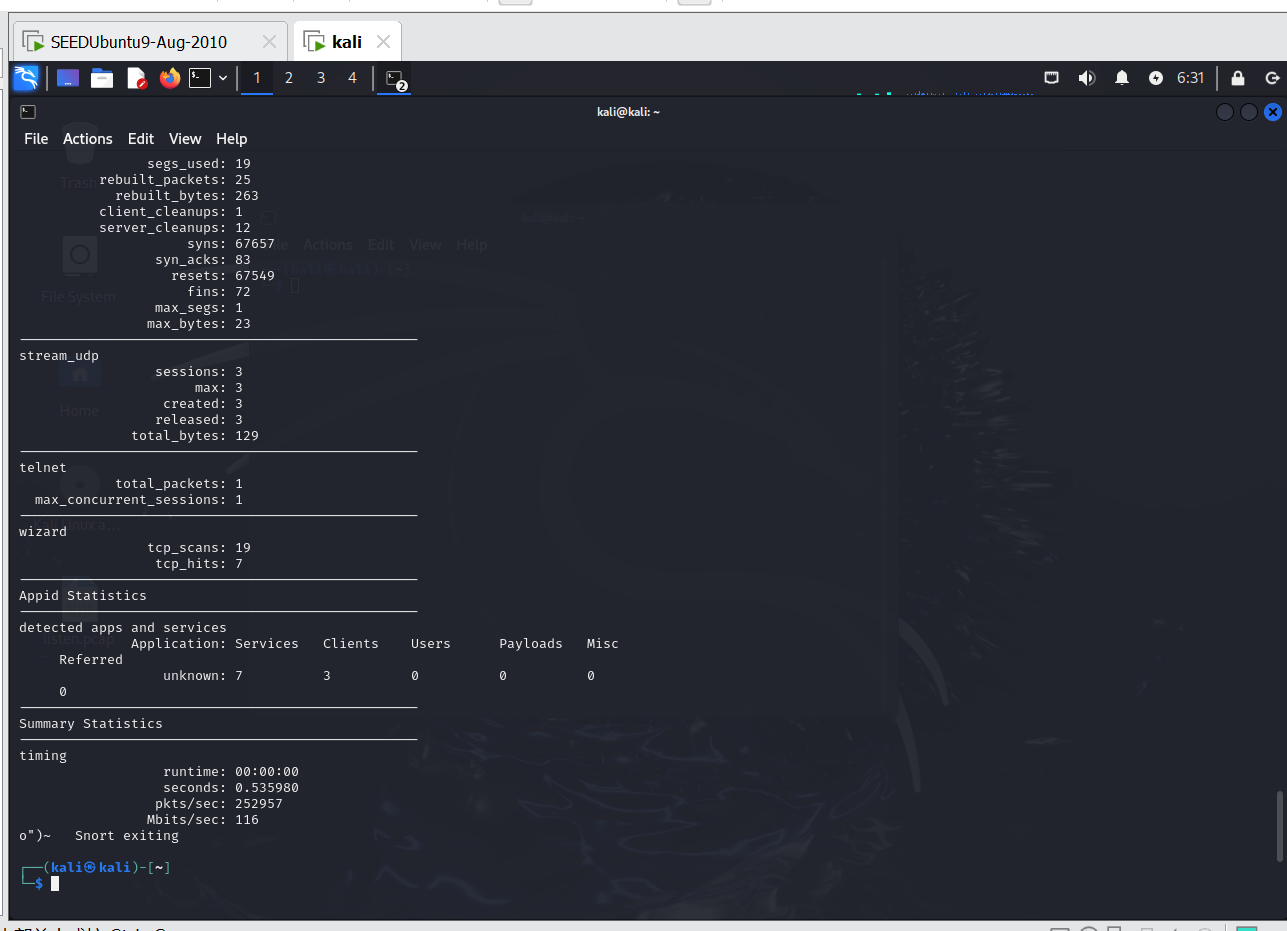Maximize the kali@kali terminal window
The width and height of the screenshot is (1287, 931).
[1249, 112]
